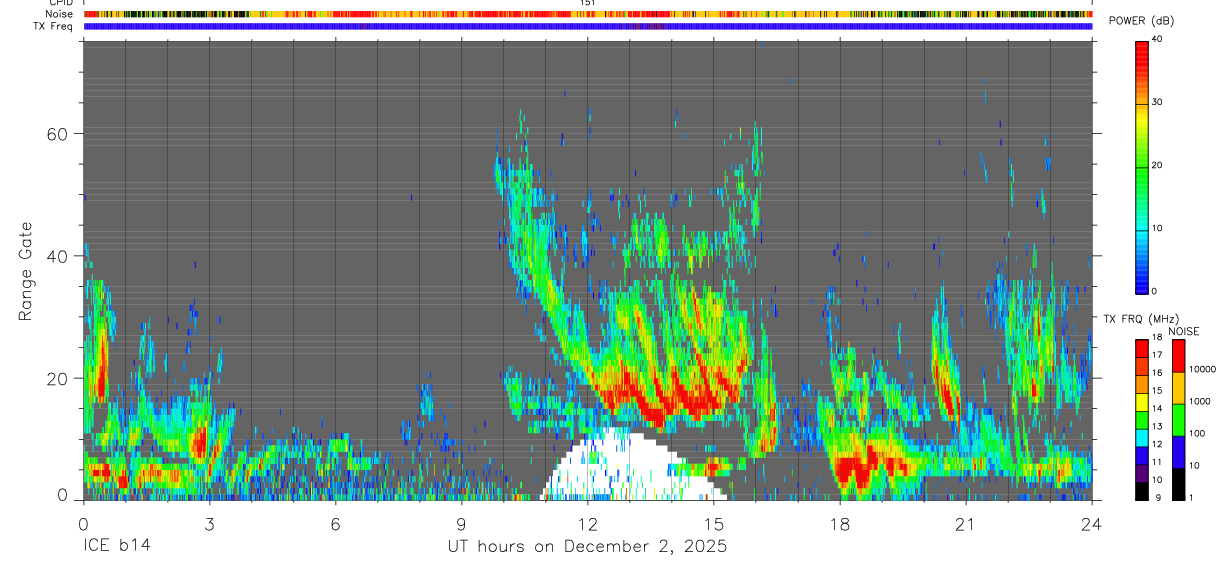Click the NOISE legend title above color bar
Image resolution: width=1228 pixels, height=567 pixels.
click(x=1184, y=331)
